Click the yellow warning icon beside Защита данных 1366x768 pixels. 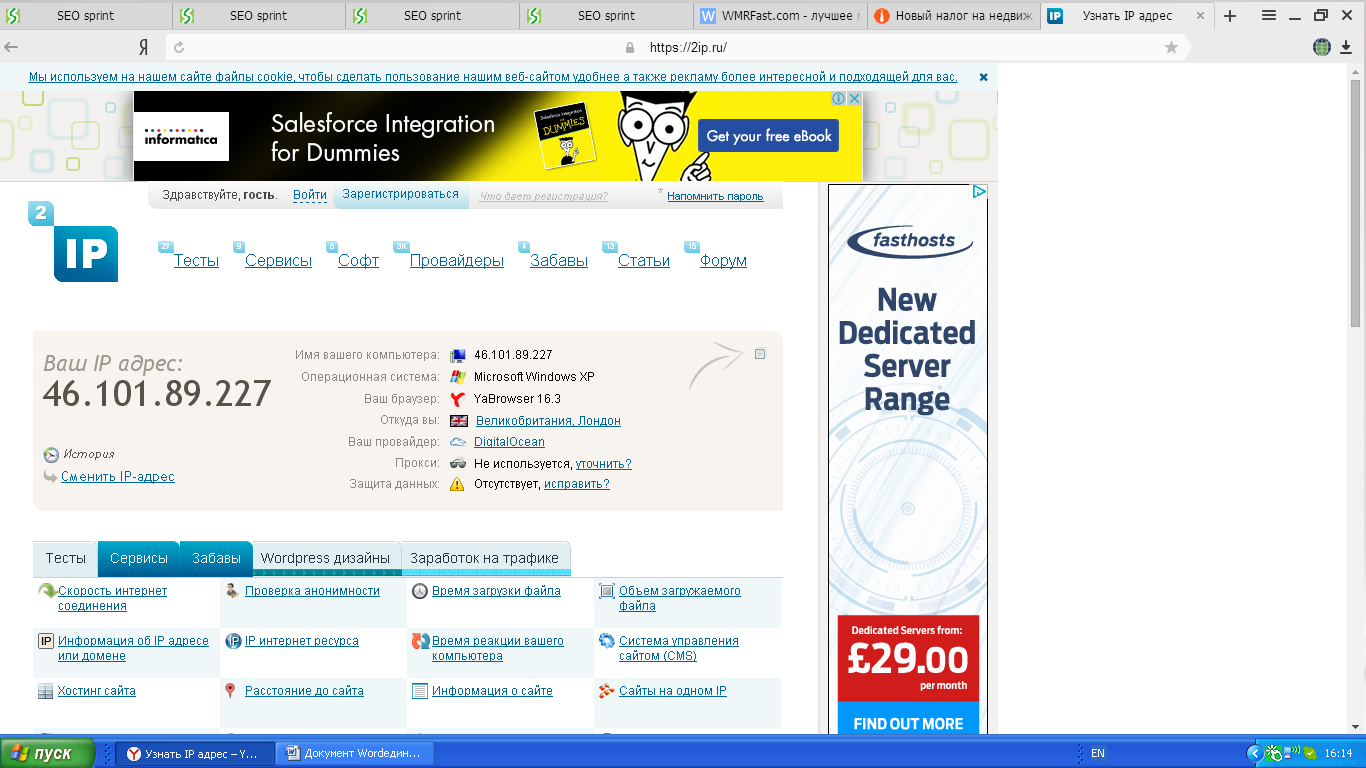(x=457, y=484)
